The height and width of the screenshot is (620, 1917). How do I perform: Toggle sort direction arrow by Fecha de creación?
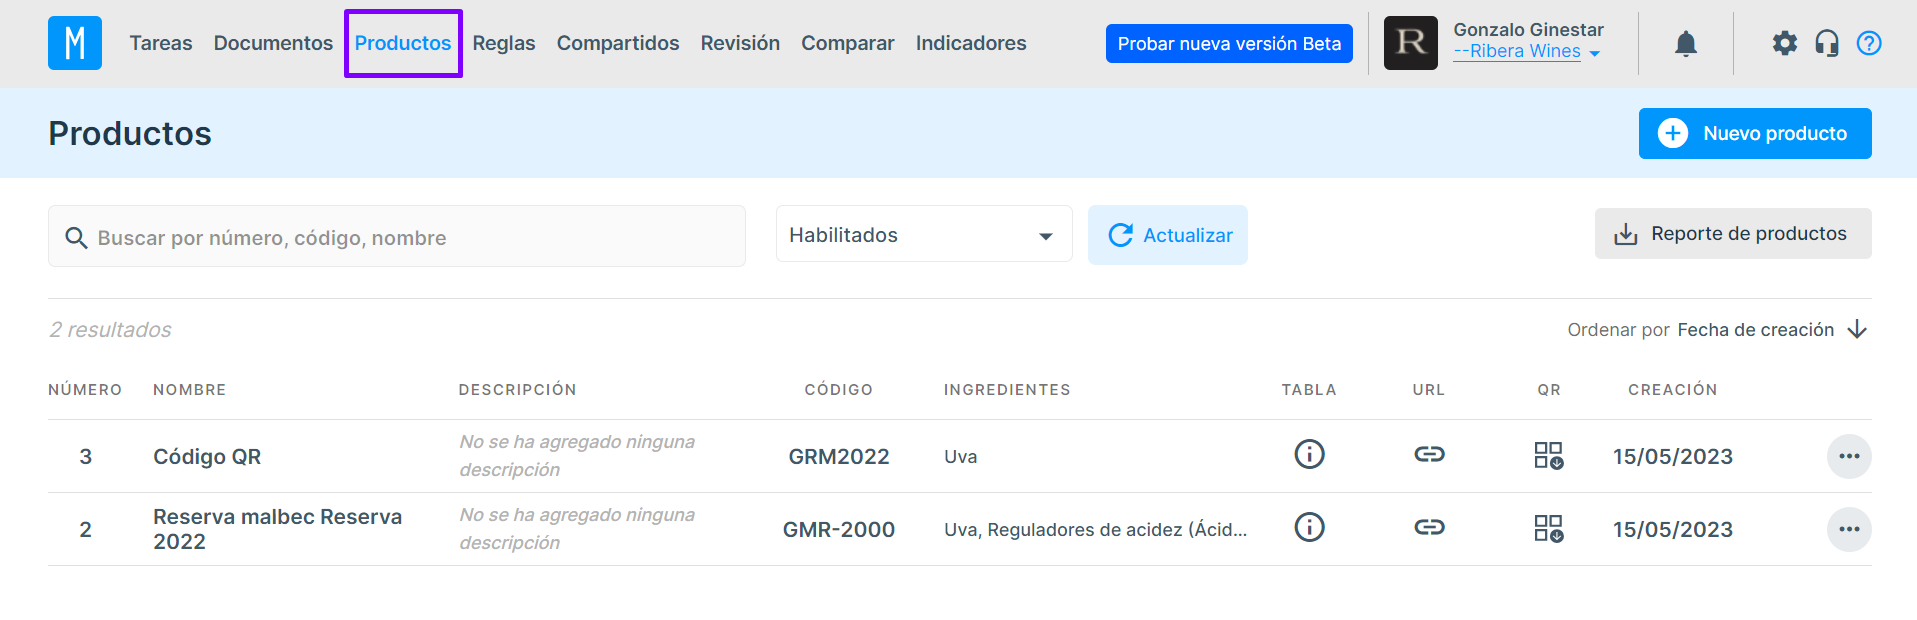(1857, 330)
